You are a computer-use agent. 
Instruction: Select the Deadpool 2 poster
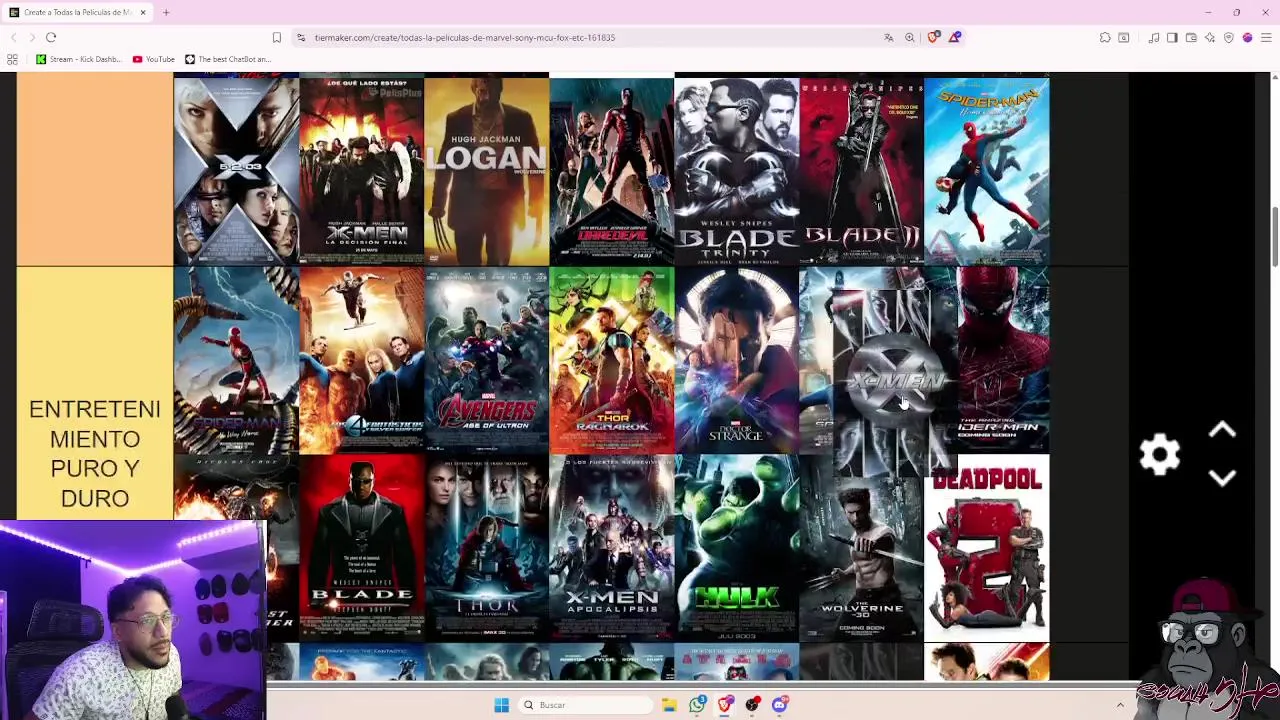[x=986, y=547]
